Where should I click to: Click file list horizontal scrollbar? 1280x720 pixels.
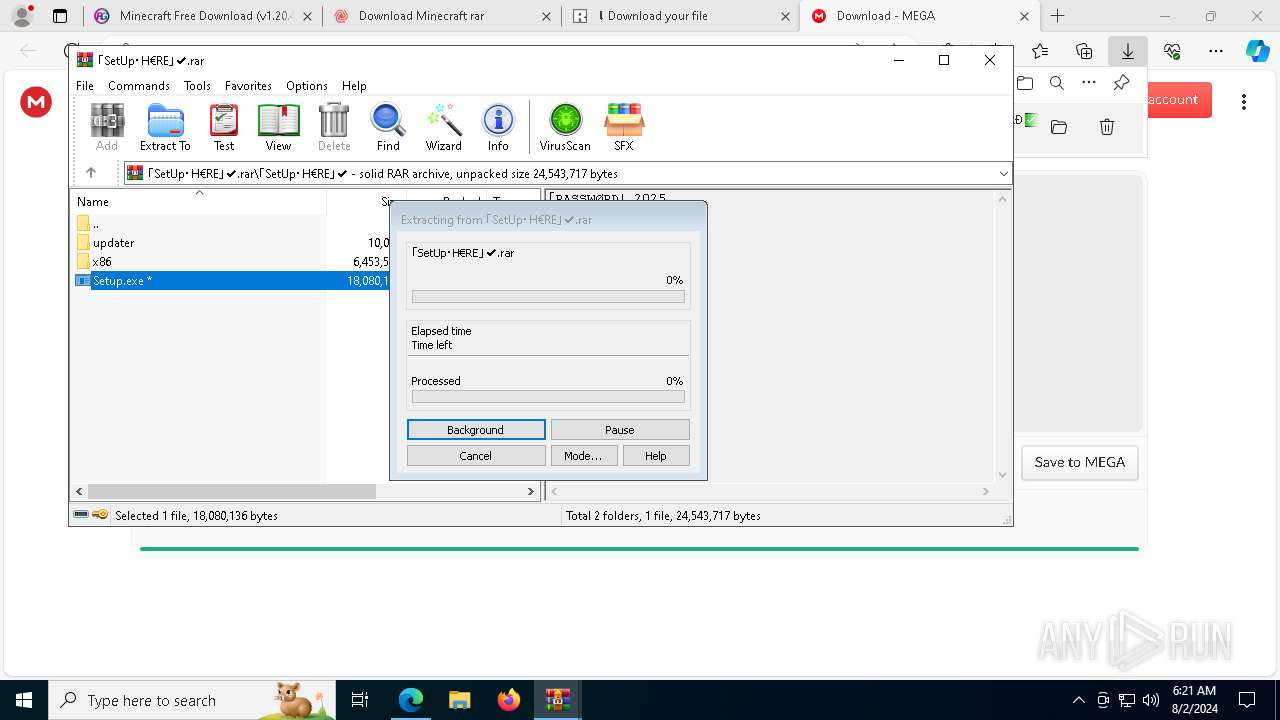[x=232, y=491]
